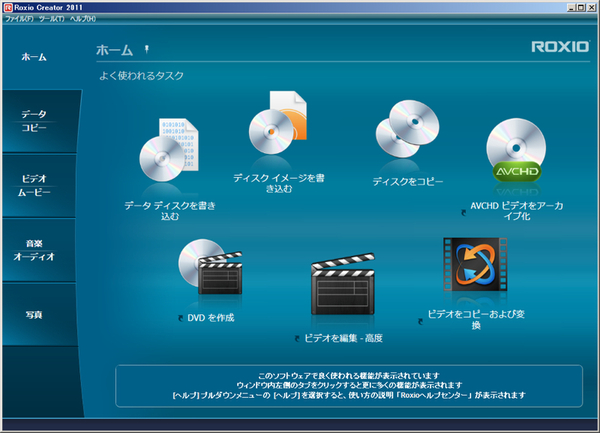Launch the Copy Disc double-disc icon
600x433 pixels.
click(x=407, y=129)
